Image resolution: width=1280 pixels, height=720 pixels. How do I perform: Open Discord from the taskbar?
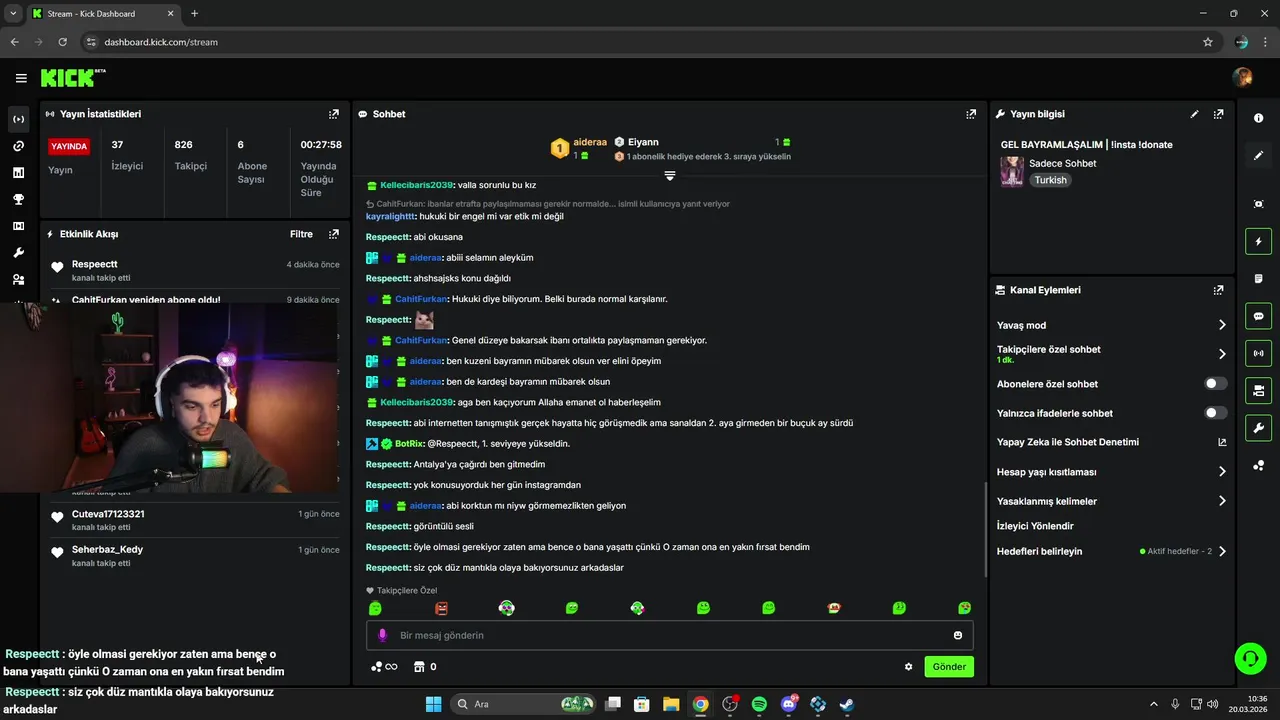[x=789, y=704]
